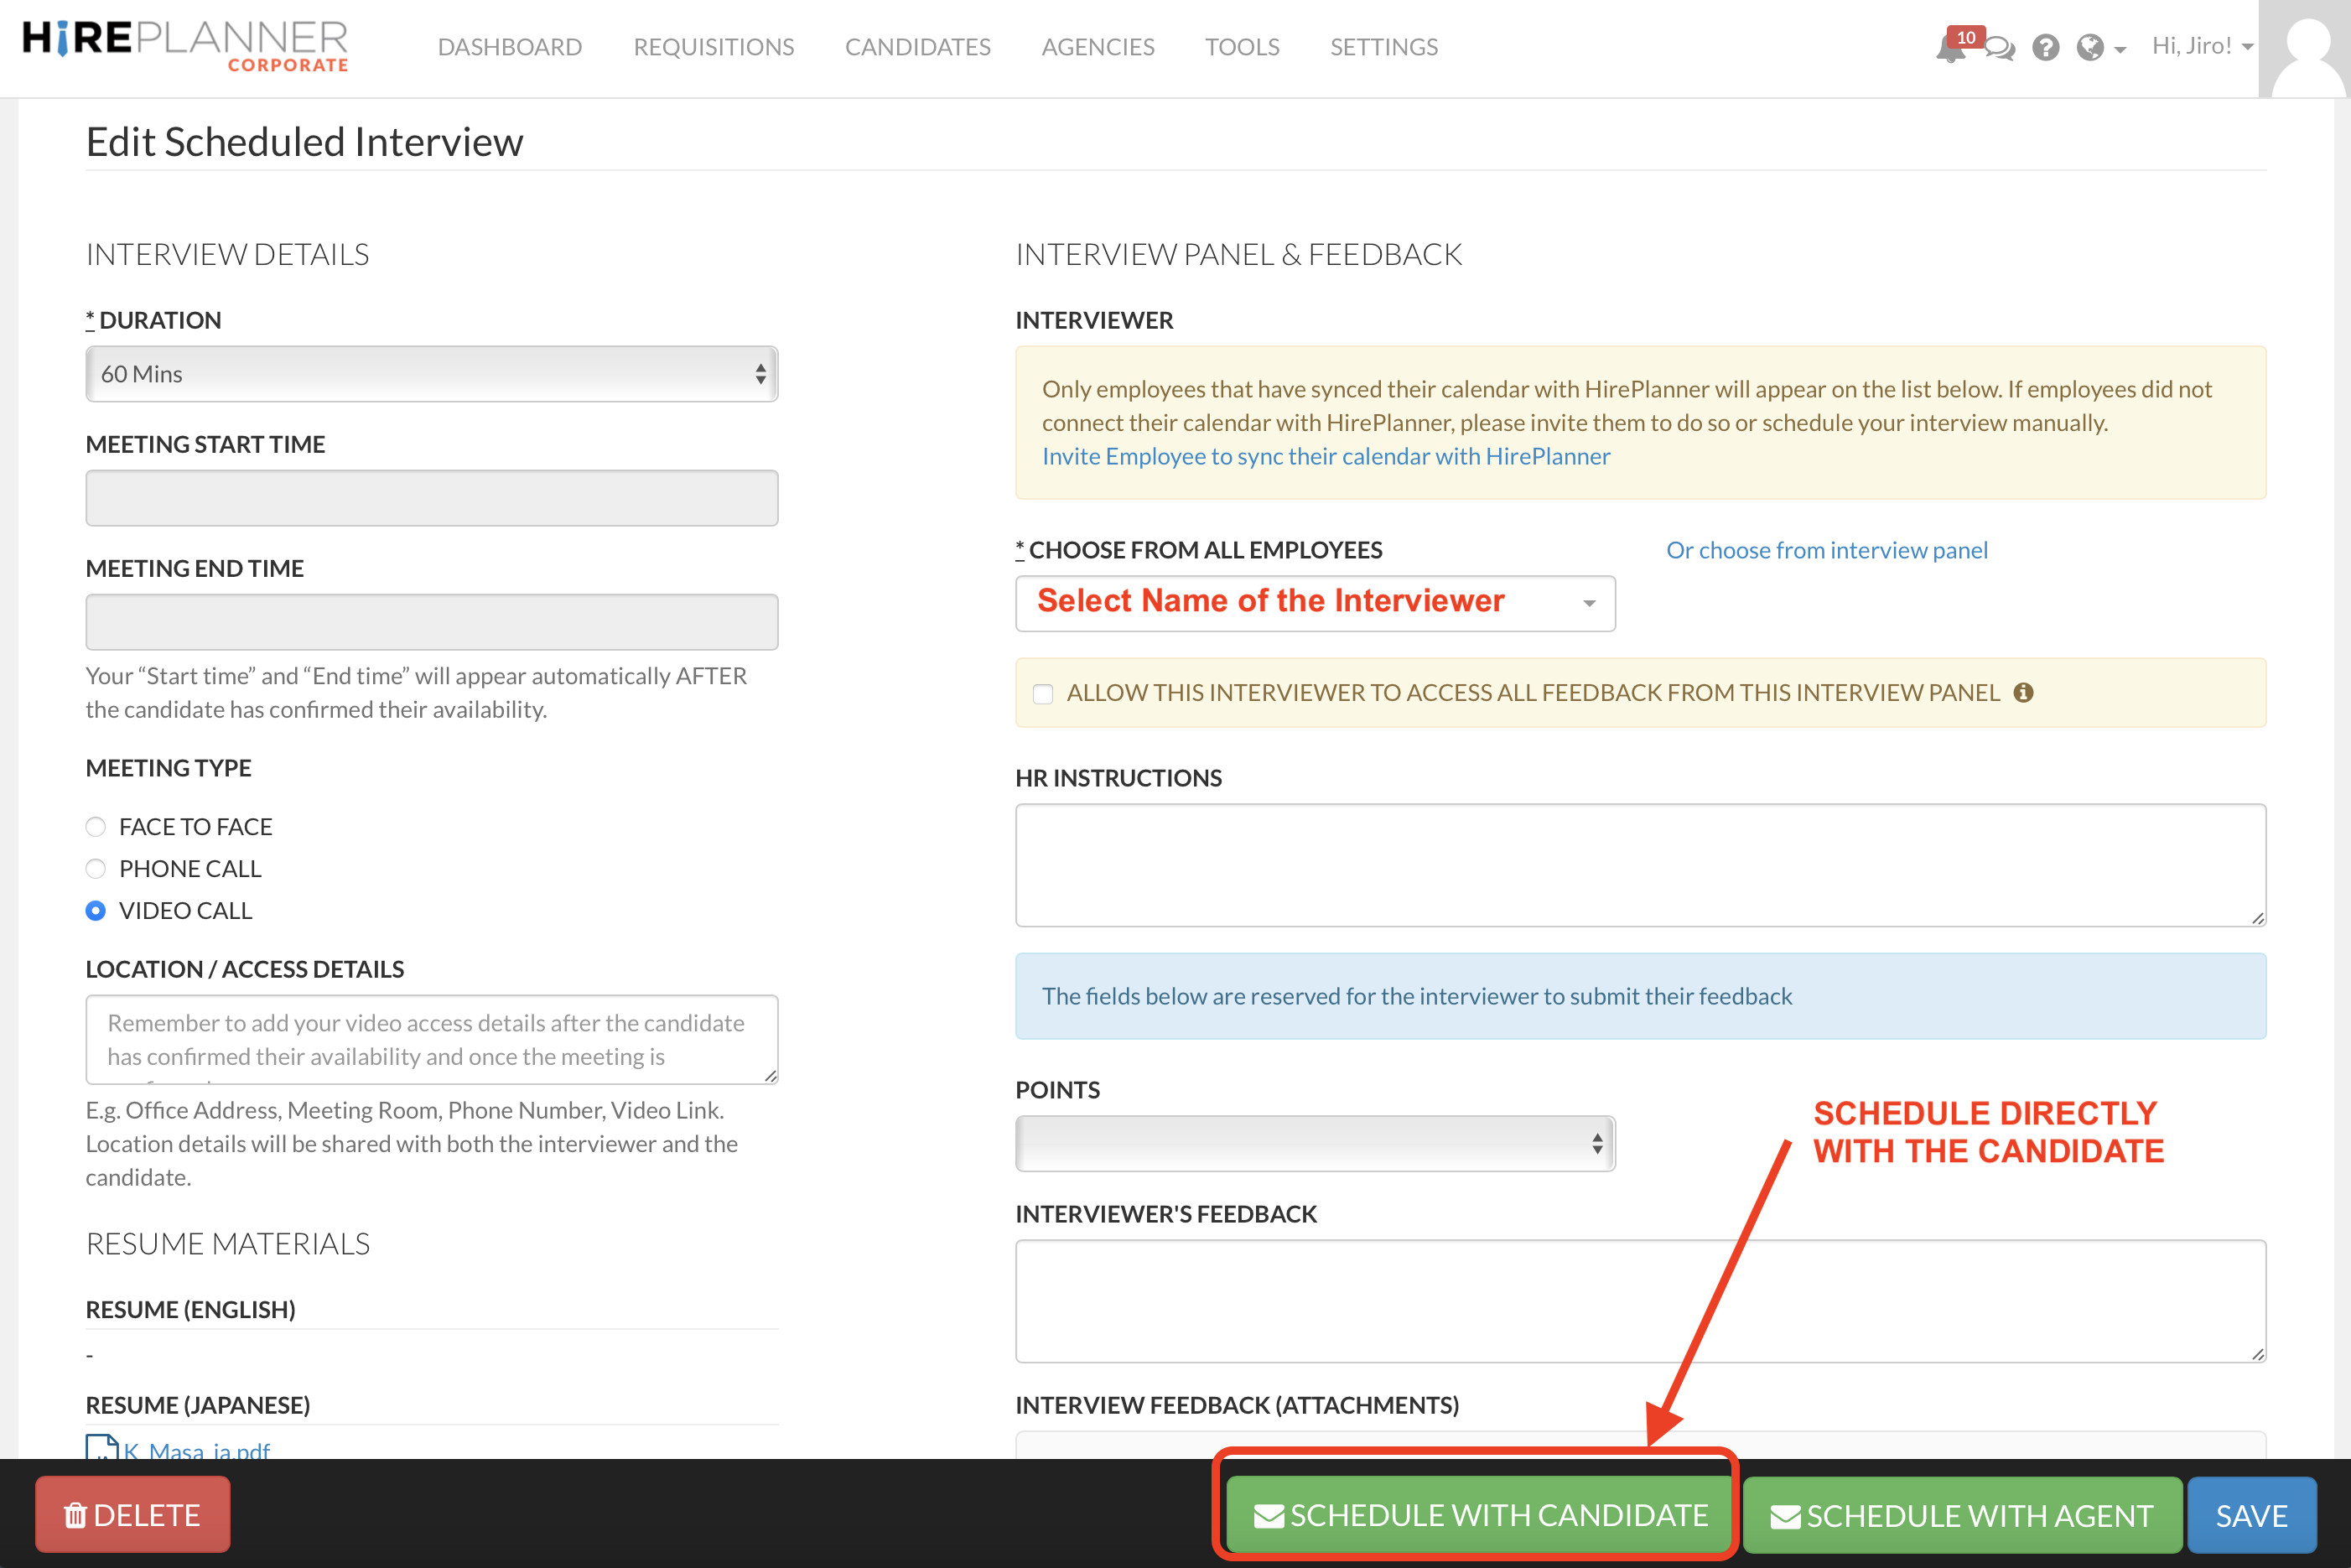Open the K_Masa_ja.pdf resume file
This screenshot has width=2351, height=1568.
pyautogui.click(x=196, y=1450)
